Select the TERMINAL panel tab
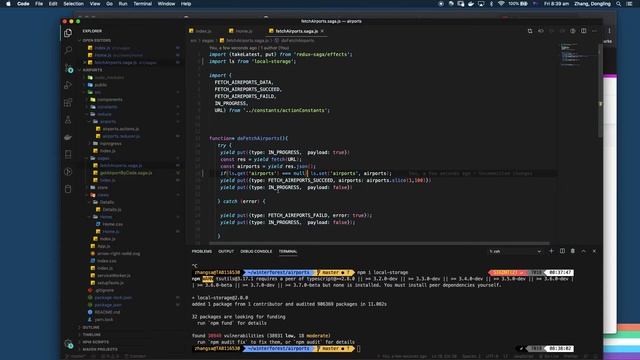The height and width of the screenshot is (360, 640). [x=288, y=251]
